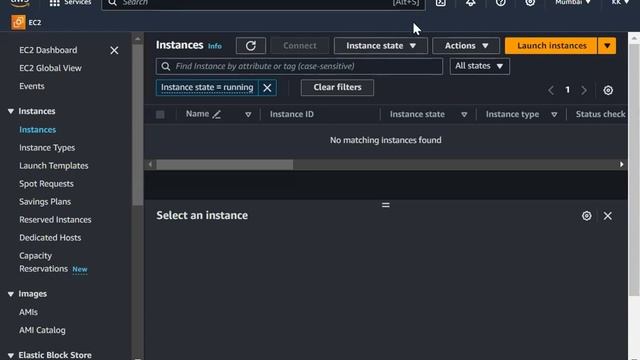Close the EC2 navigation sidebar
This screenshot has width=640, height=360.
[x=114, y=51]
